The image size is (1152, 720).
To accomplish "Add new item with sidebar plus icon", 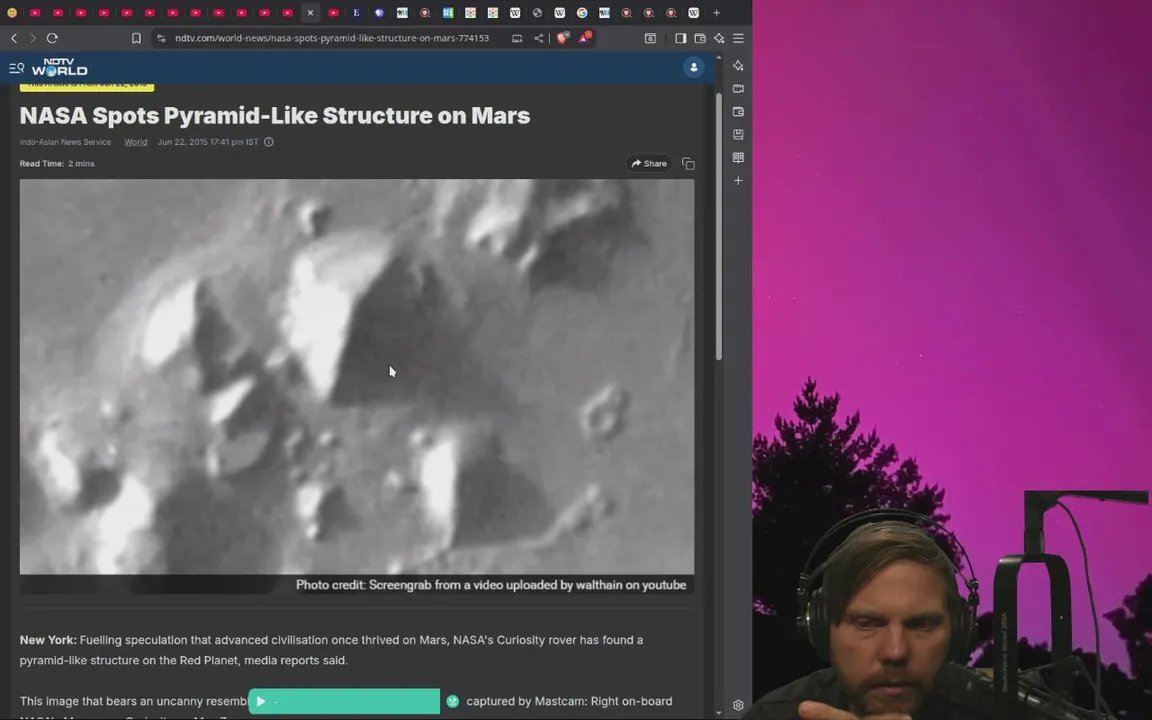I will click(x=738, y=181).
